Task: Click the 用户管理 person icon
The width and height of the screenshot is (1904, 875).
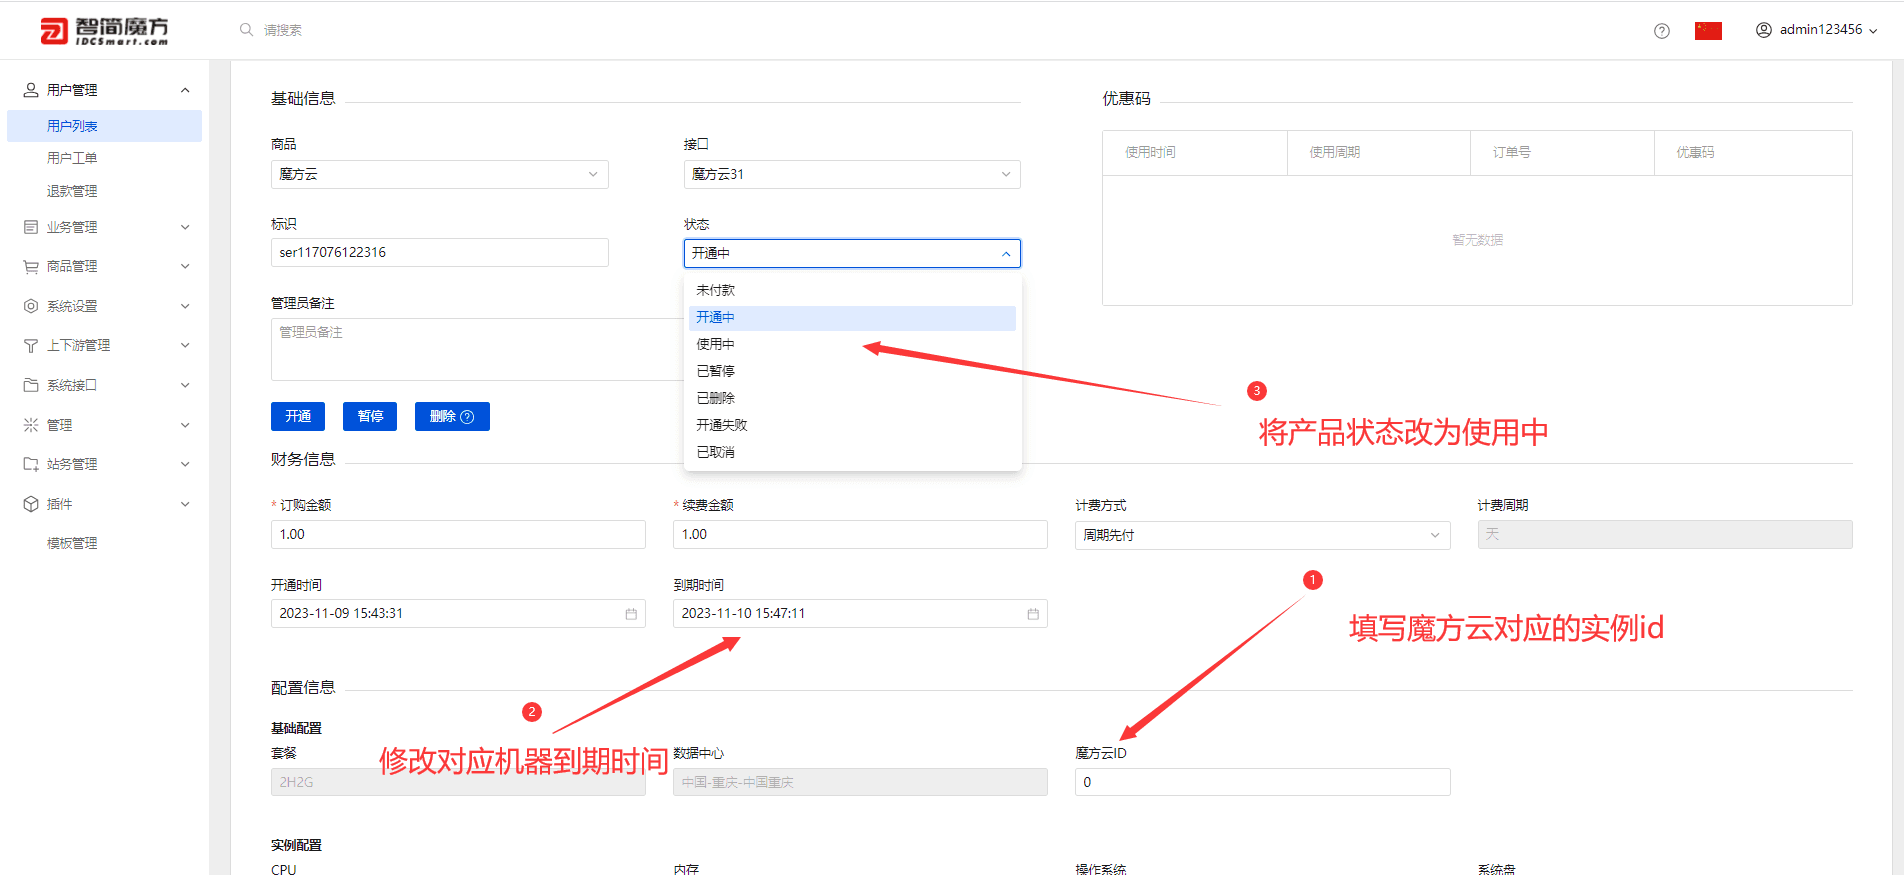Action: pos(31,90)
